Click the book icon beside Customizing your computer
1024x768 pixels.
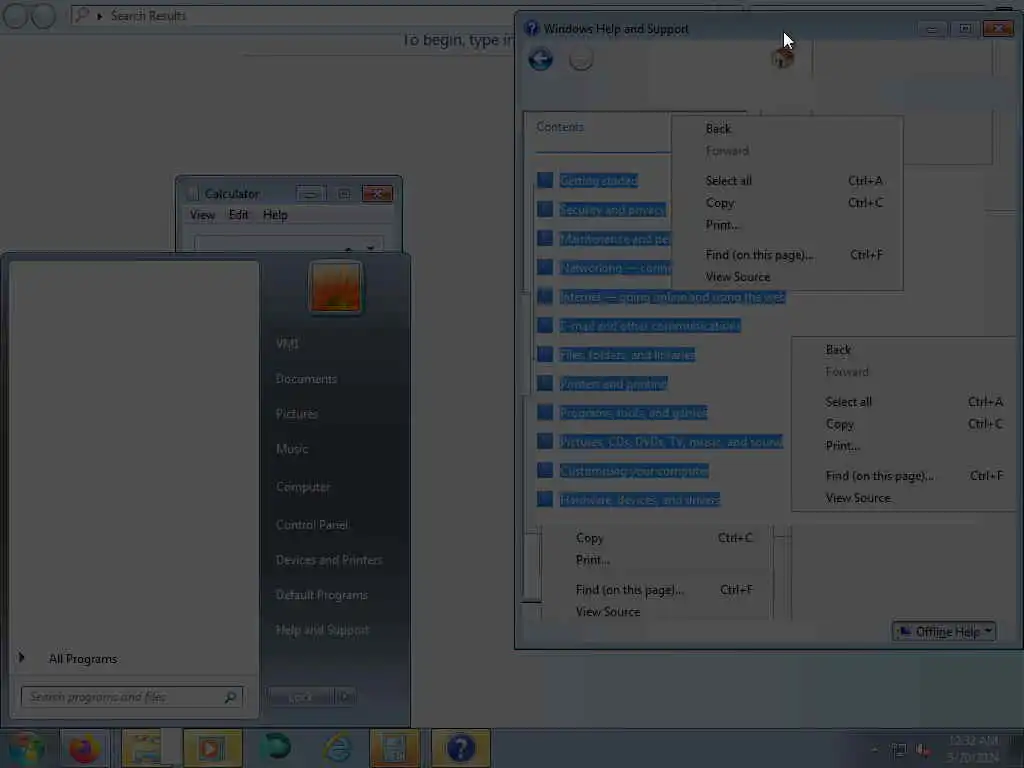545,470
